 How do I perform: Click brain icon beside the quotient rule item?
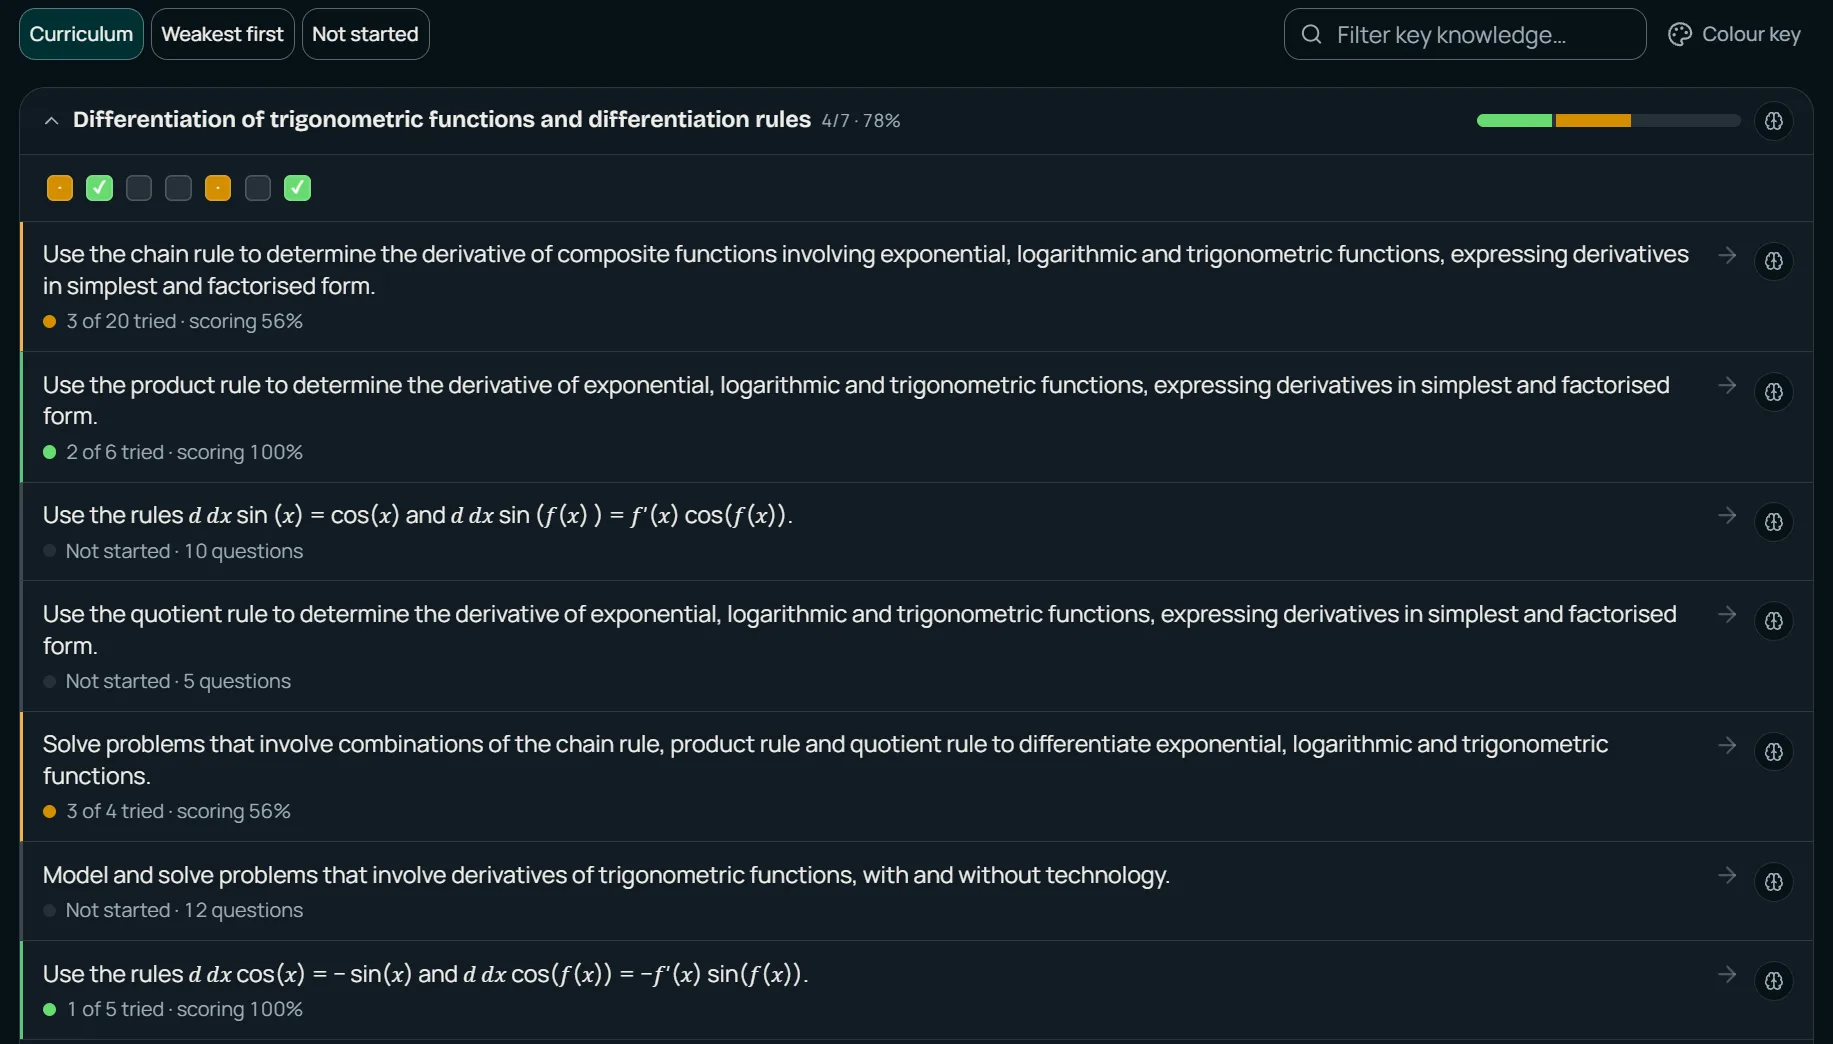click(x=1773, y=621)
